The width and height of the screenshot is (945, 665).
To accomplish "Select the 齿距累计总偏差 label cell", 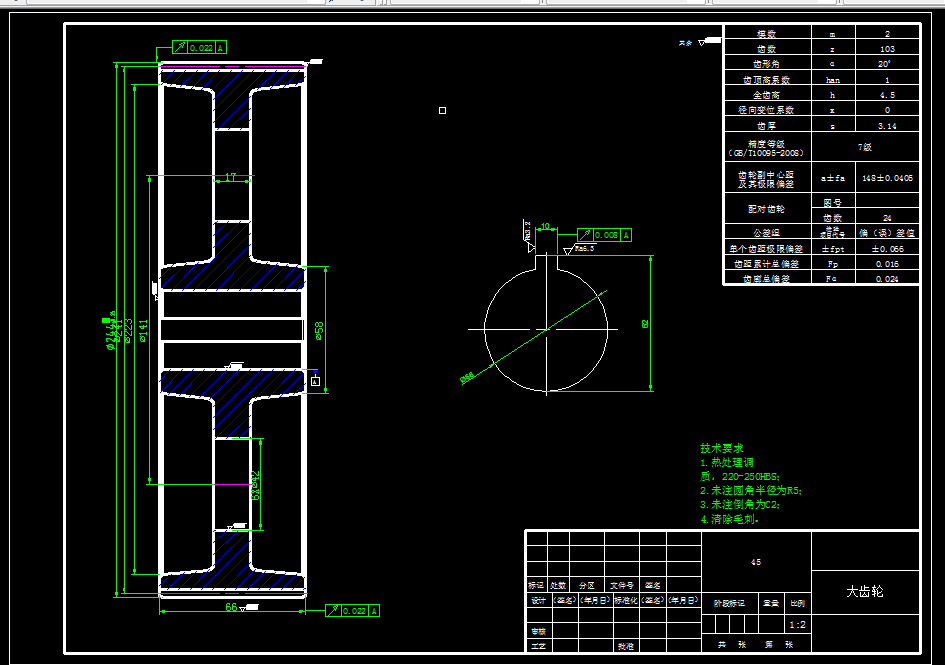I will (767, 263).
